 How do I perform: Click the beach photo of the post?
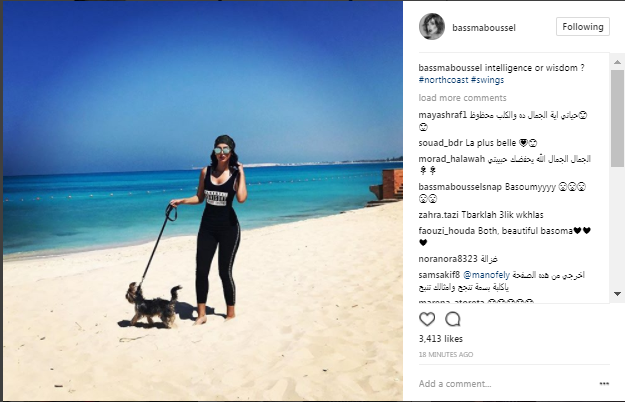(203, 200)
